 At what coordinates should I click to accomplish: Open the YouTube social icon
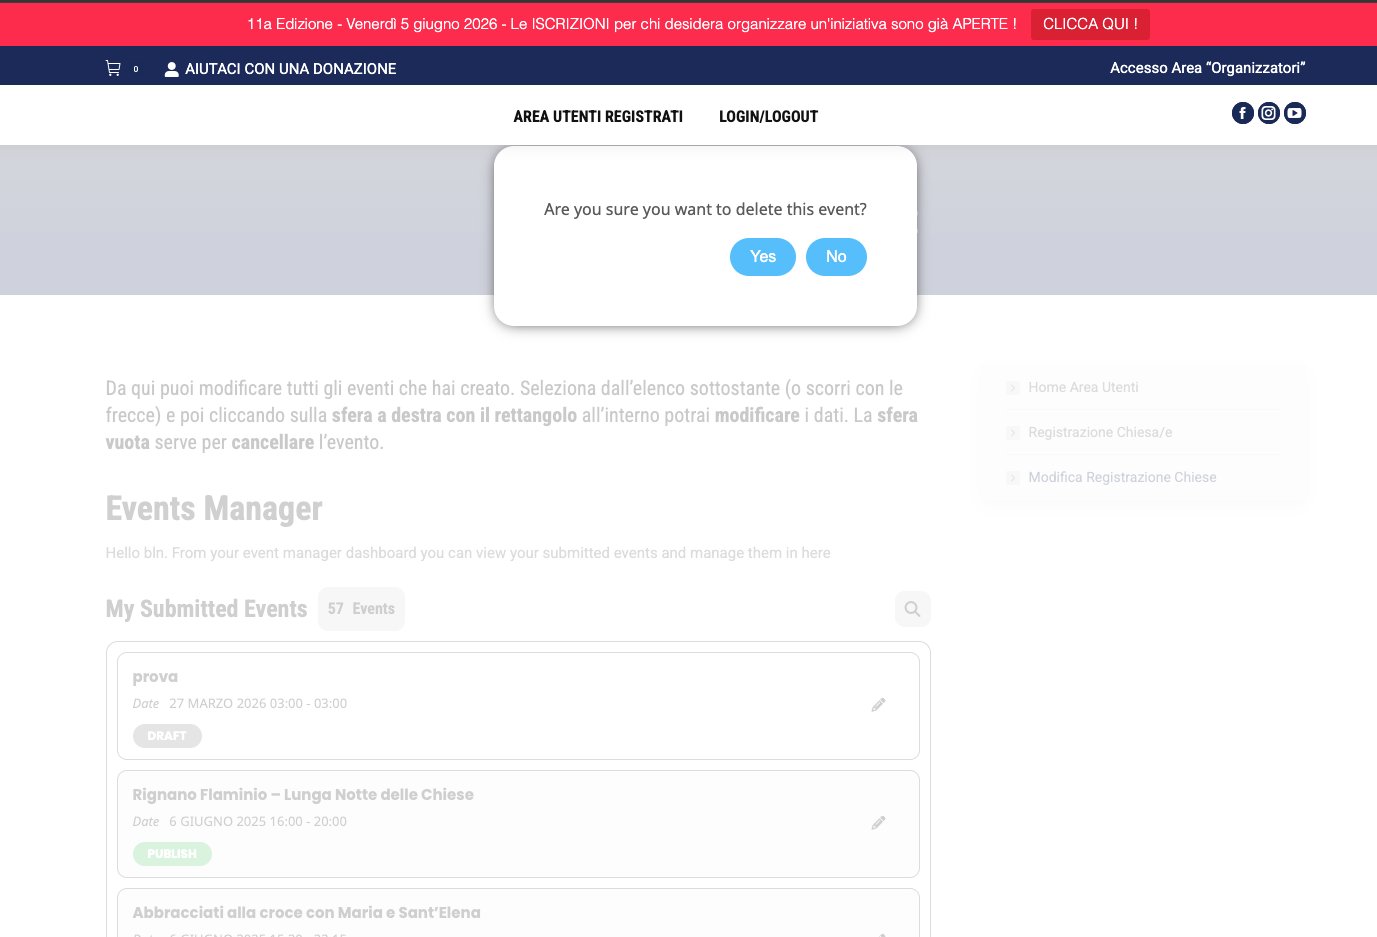tap(1294, 113)
